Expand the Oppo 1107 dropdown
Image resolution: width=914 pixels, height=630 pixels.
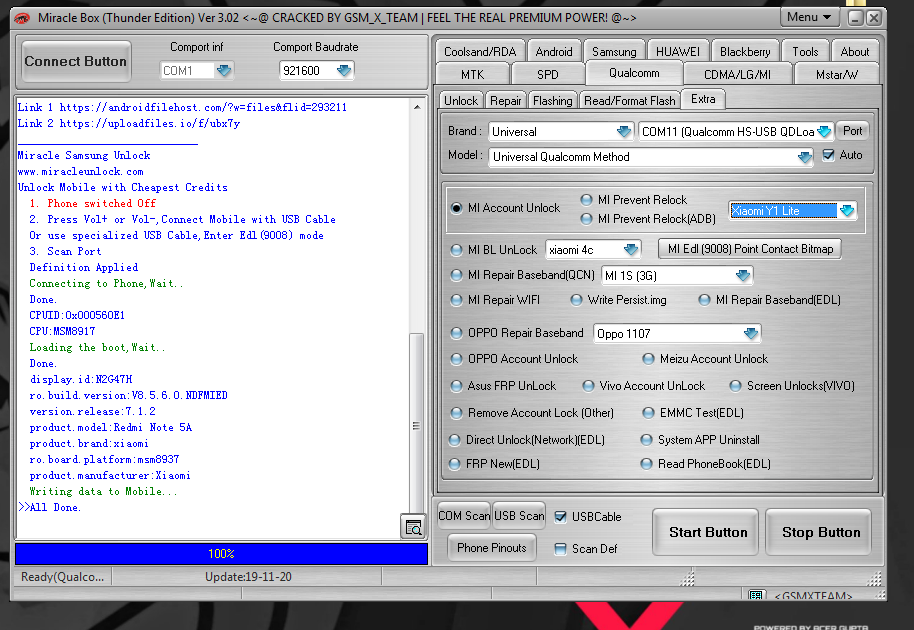(x=751, y=333)
